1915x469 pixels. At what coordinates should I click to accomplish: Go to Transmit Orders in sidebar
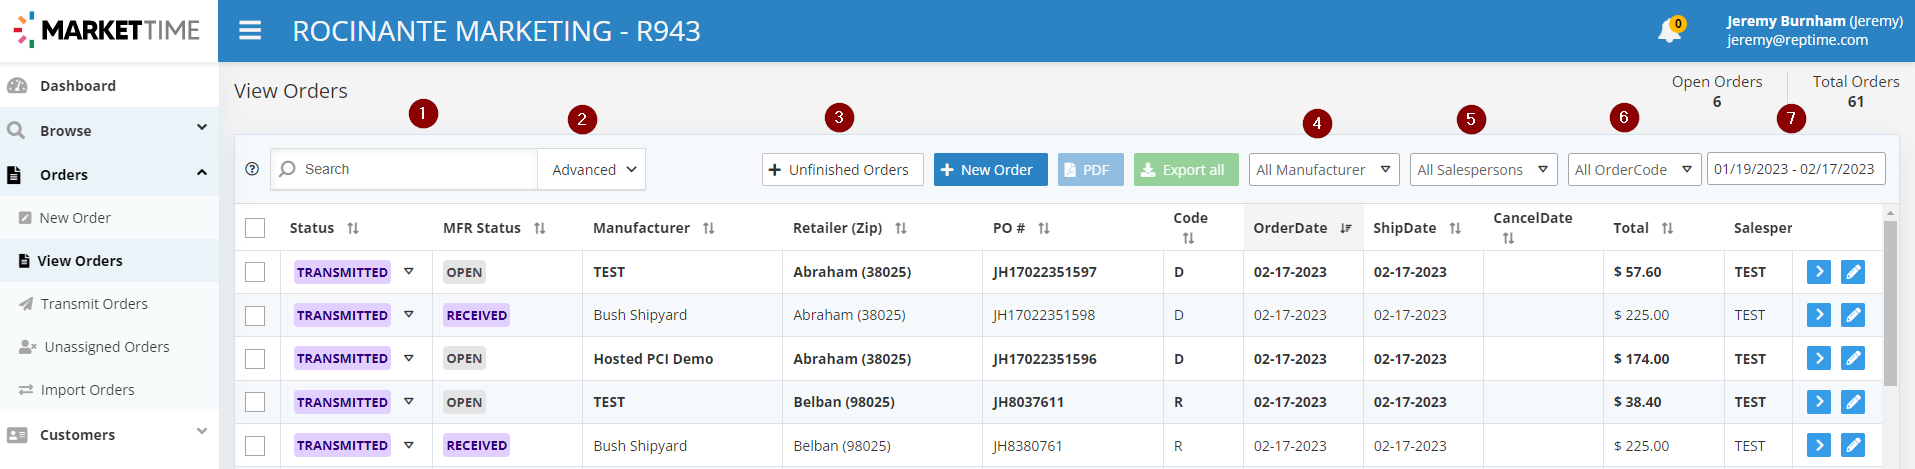94,304
